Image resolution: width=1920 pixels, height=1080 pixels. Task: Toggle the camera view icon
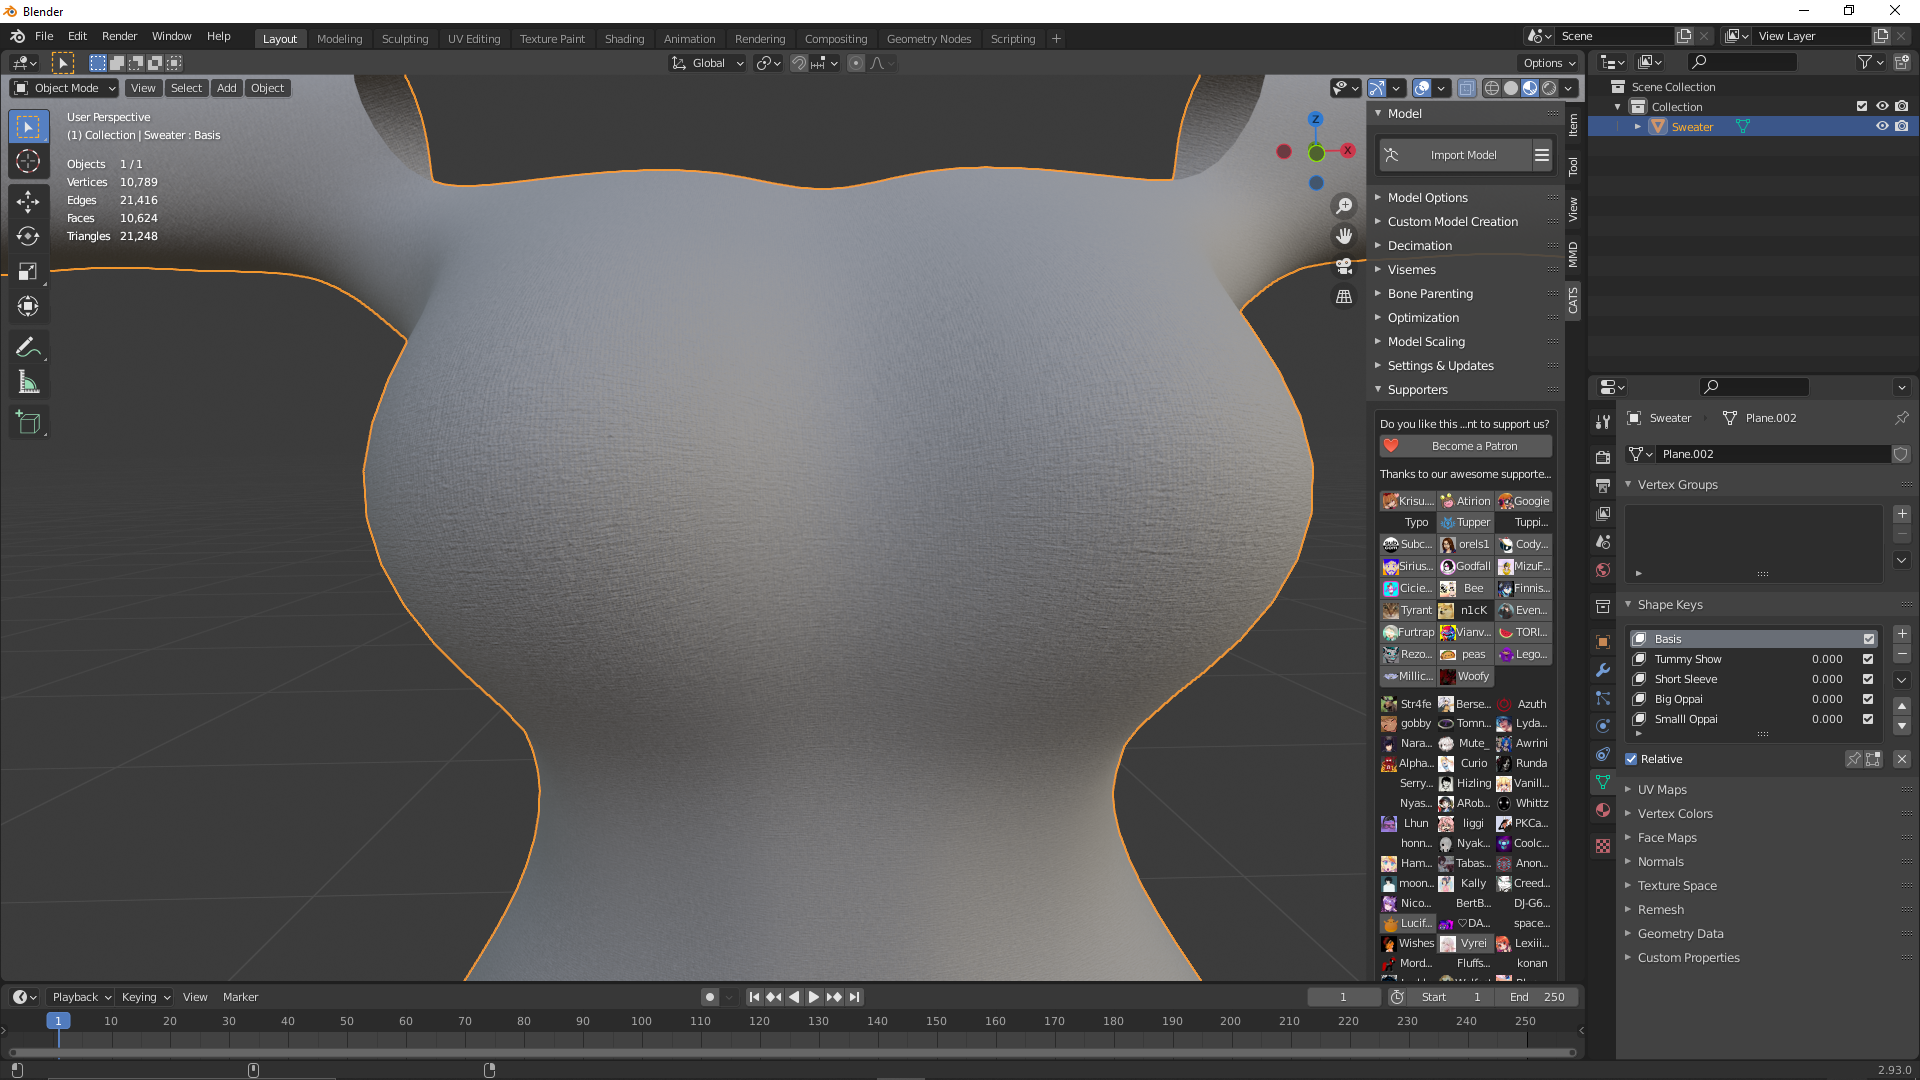1344,266
